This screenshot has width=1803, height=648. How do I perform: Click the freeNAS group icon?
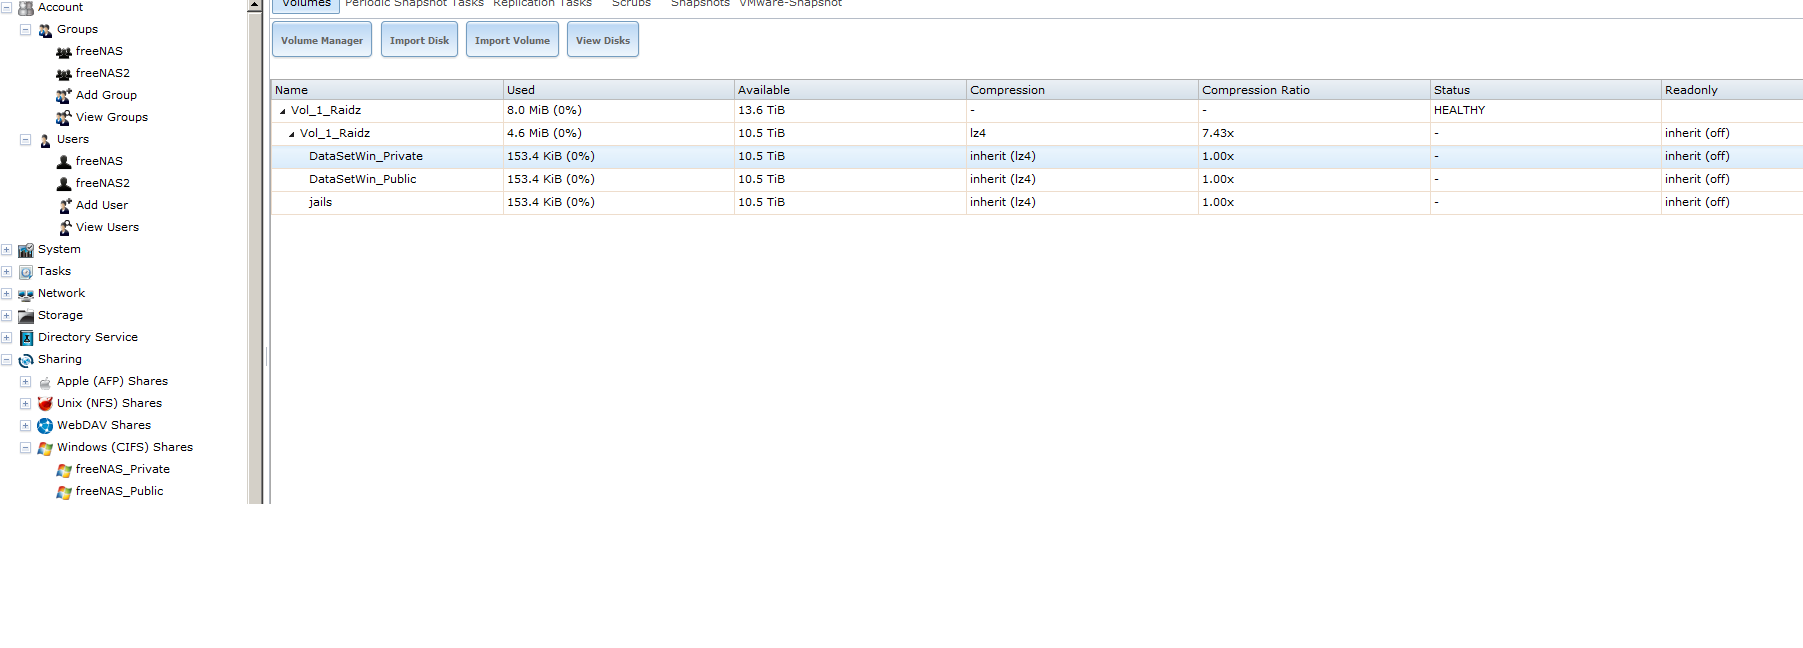click(64, 52)
